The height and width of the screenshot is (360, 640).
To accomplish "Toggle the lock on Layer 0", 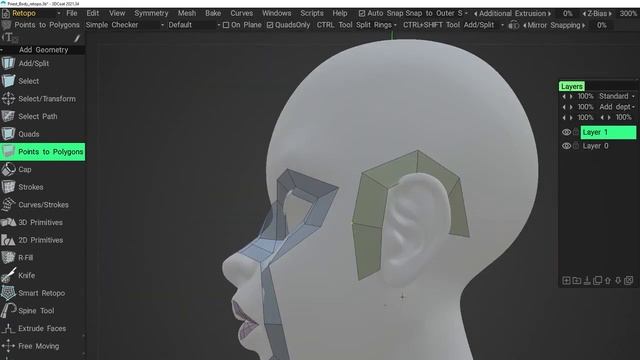I will point(576,146).
